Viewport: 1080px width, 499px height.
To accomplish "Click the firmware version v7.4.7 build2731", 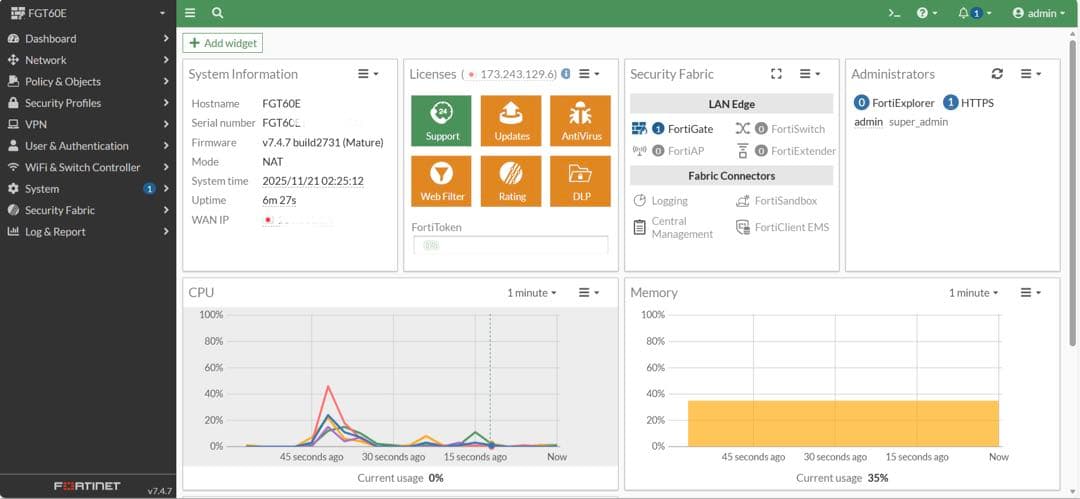I will (323, 143).
